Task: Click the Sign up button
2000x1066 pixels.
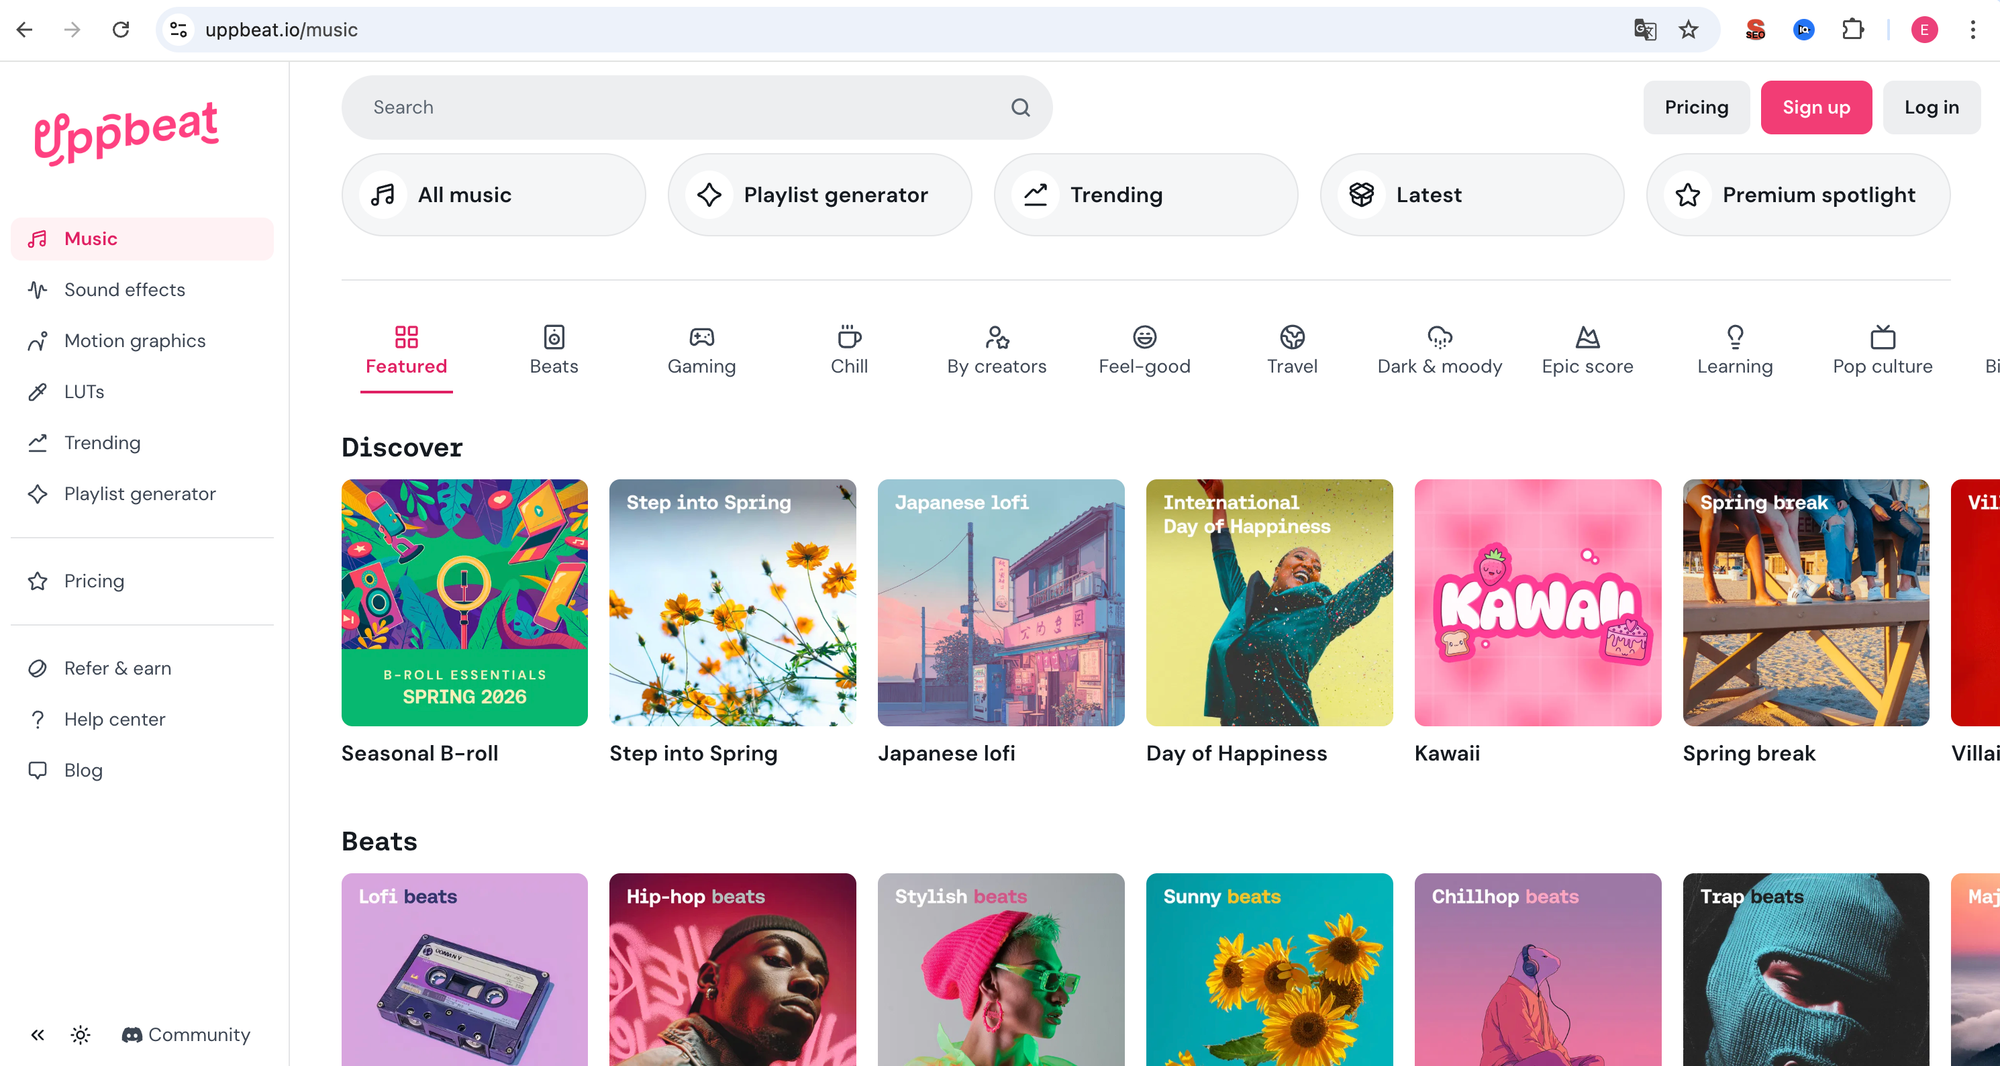Action: tap(1816, 108)
